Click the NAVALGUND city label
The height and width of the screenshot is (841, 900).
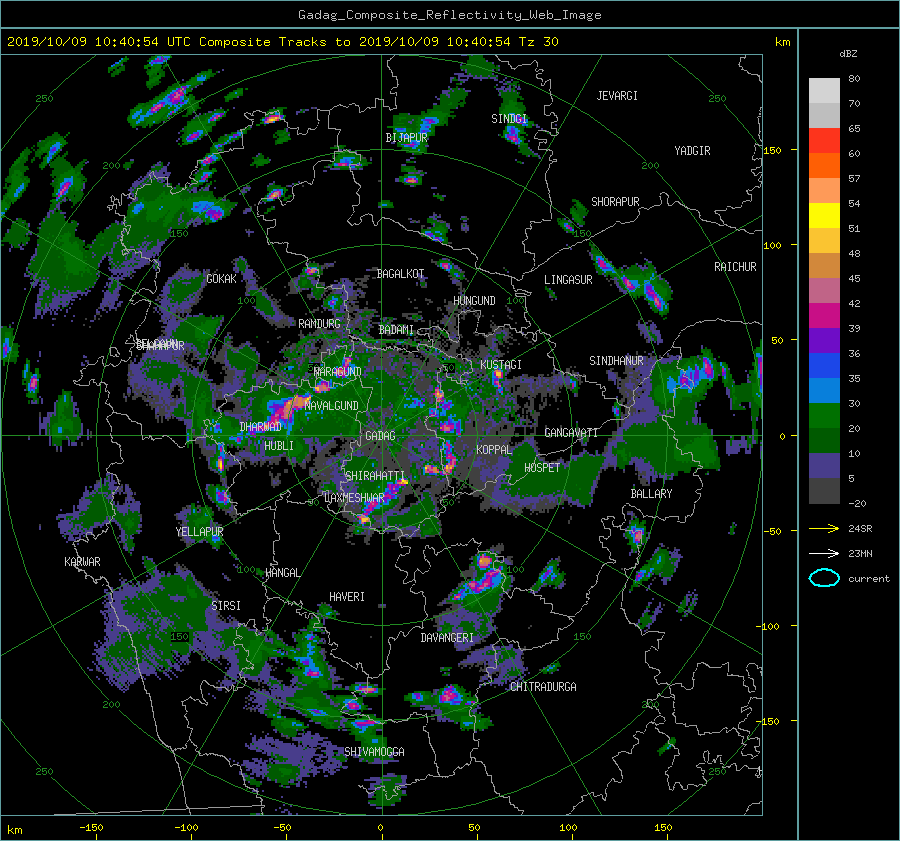coord(331,406)
